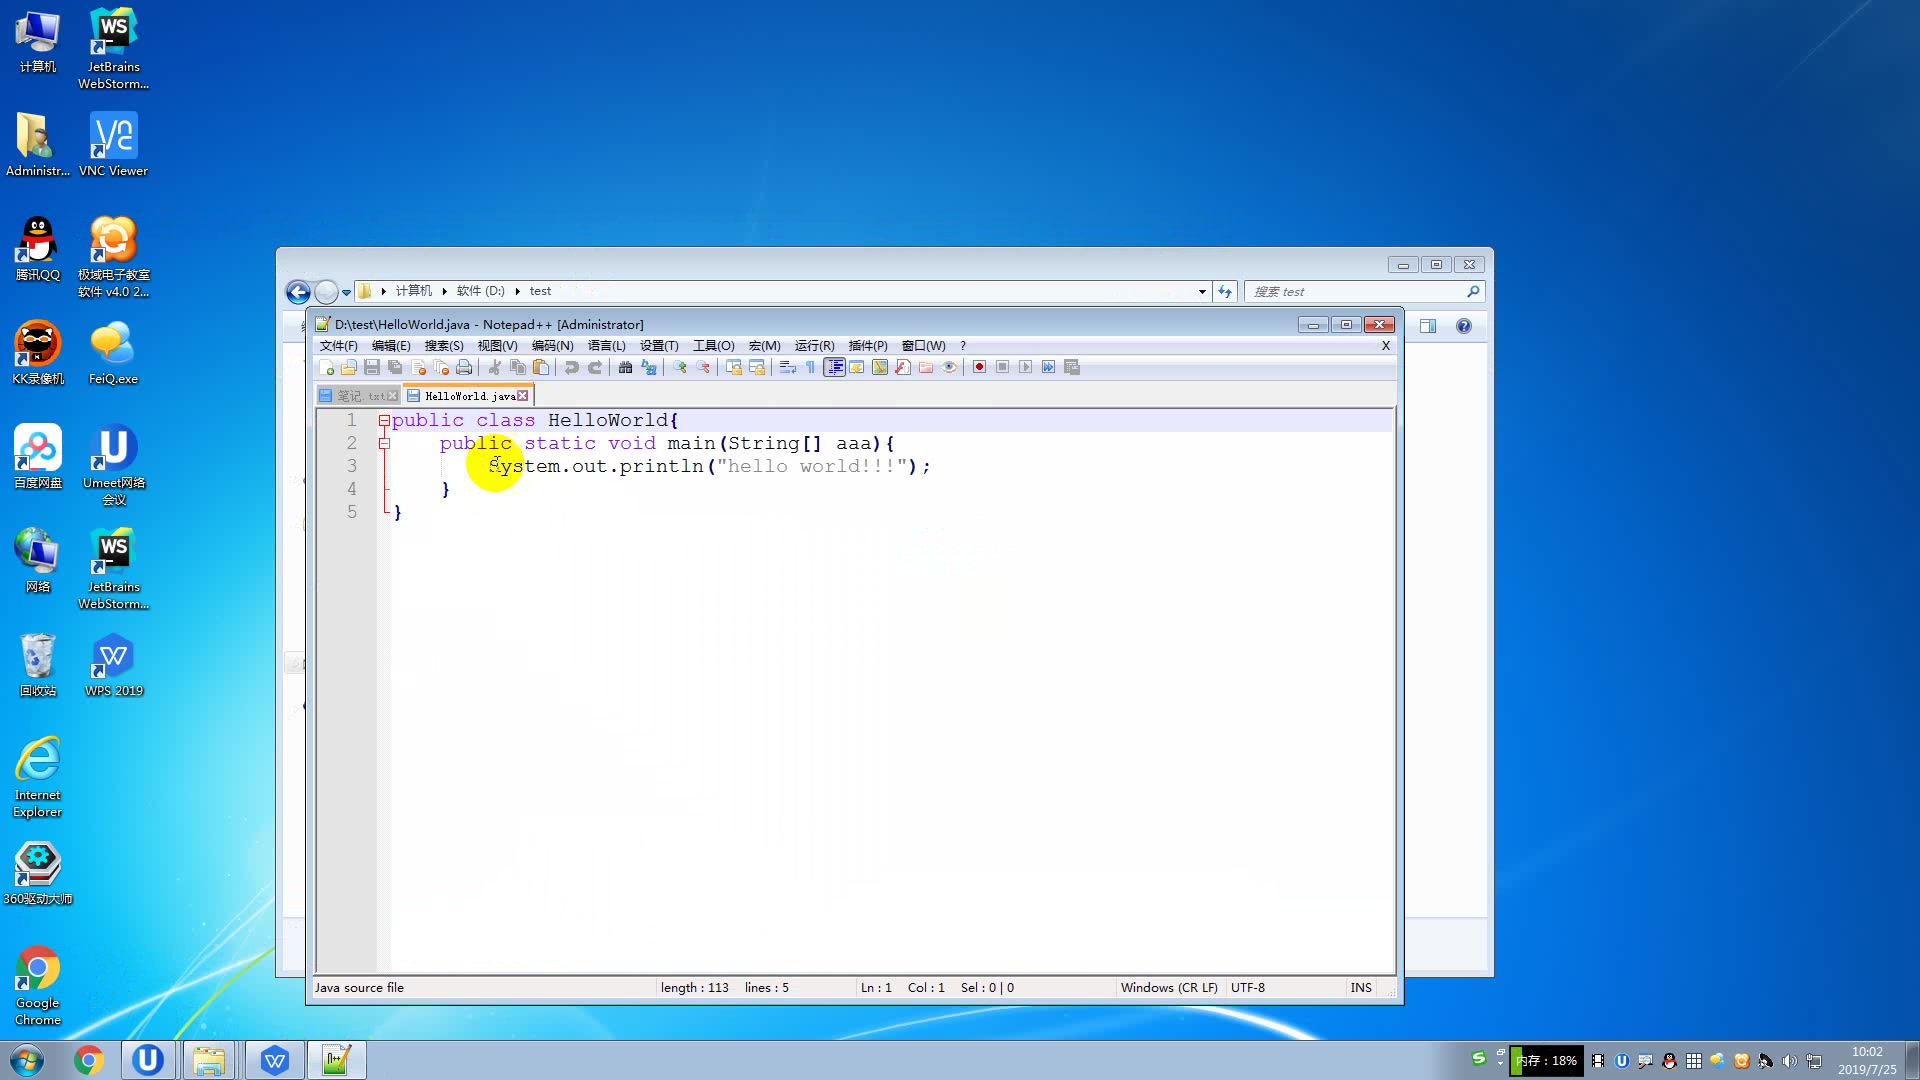Screen dimensions: 1920x1080
Task: Click the Print icon in toolbar
Action: click(464, 368)
